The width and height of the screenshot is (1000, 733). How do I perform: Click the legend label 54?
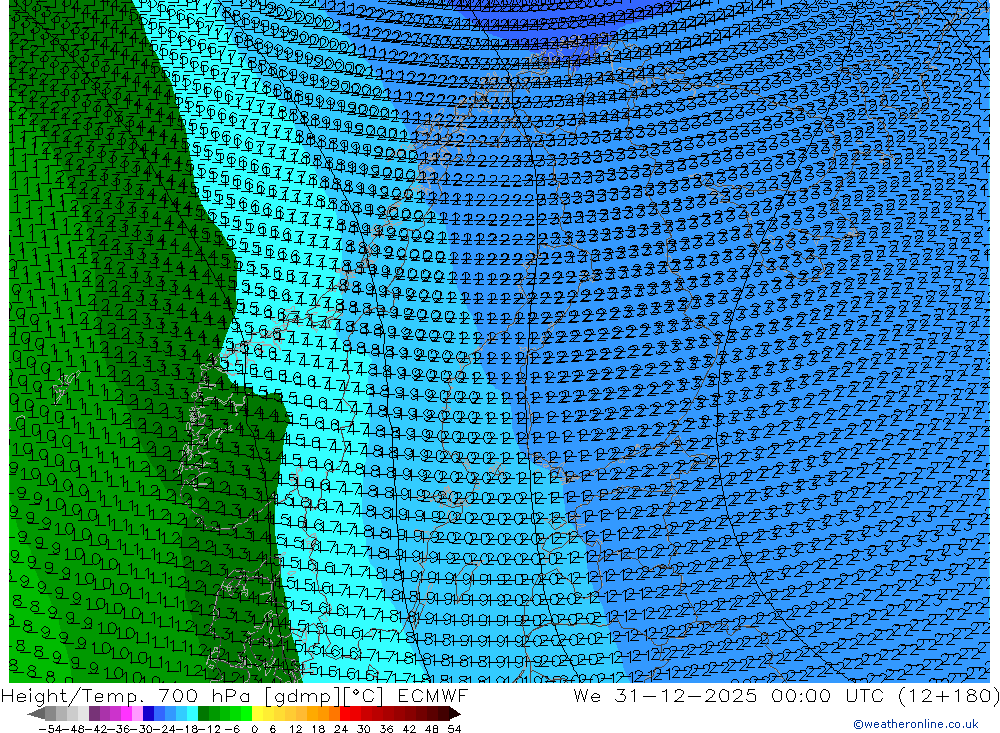[454, 729]
